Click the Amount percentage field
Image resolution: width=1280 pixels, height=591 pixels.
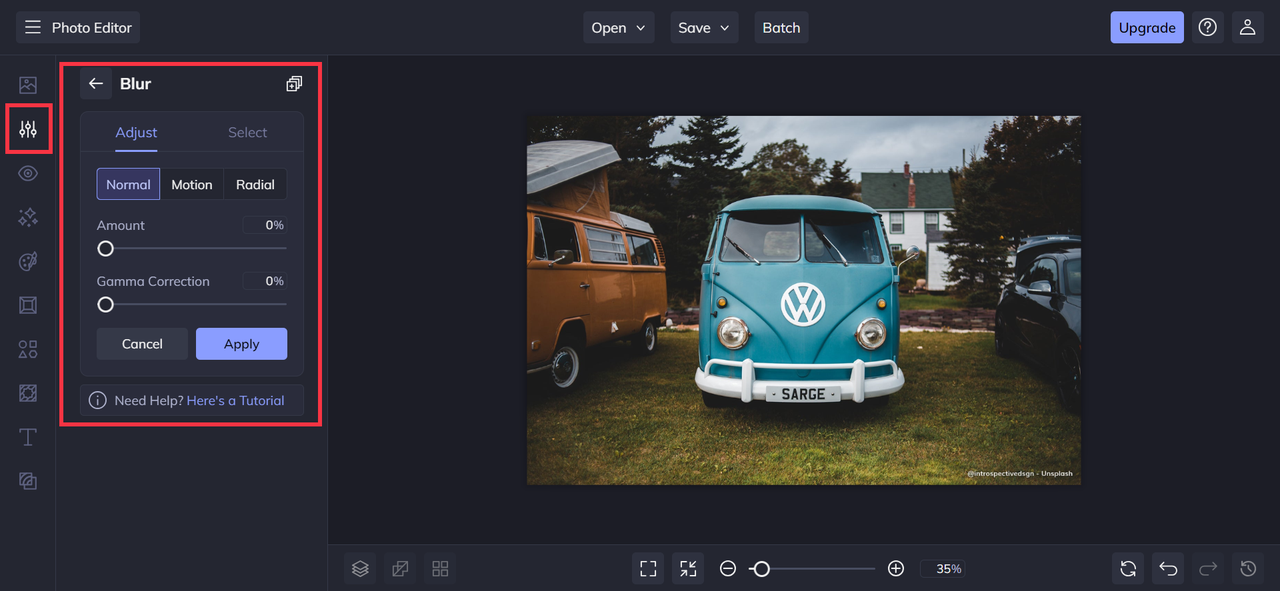[265, 226]
